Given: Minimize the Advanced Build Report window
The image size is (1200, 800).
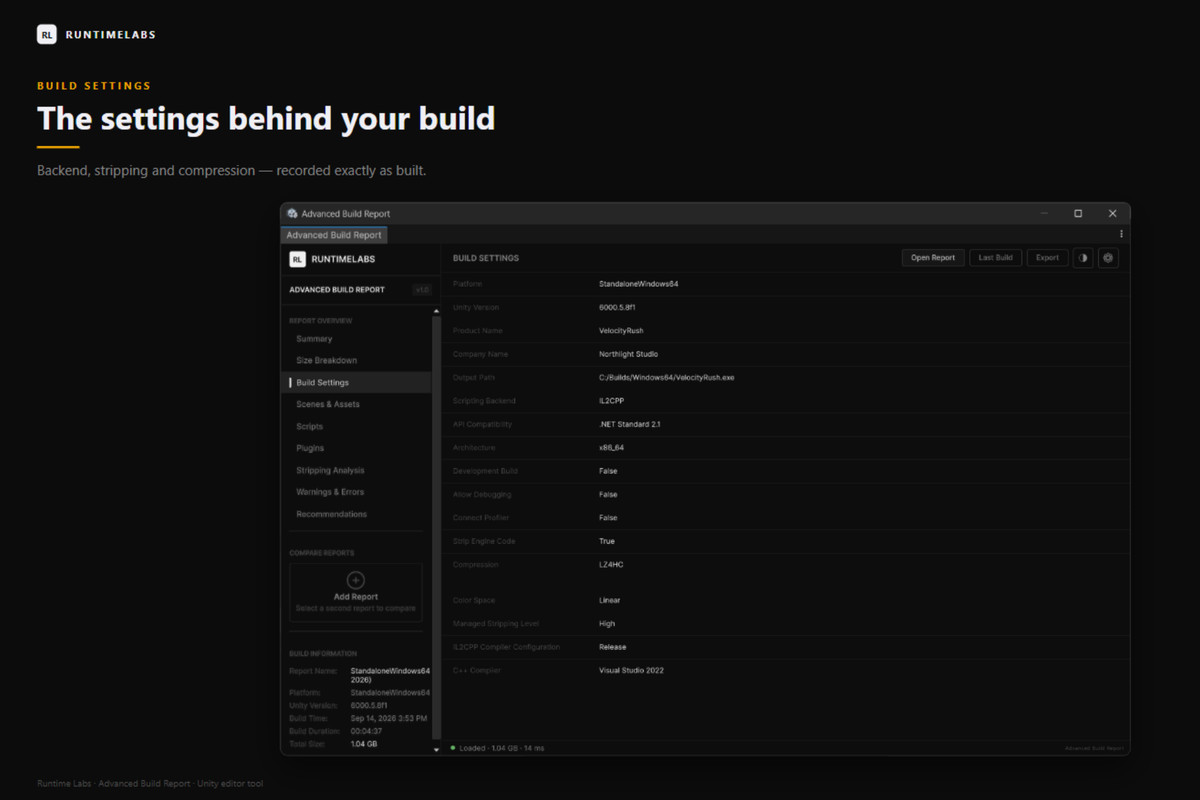Looking at the screenshot, I should coord(1044,213).
